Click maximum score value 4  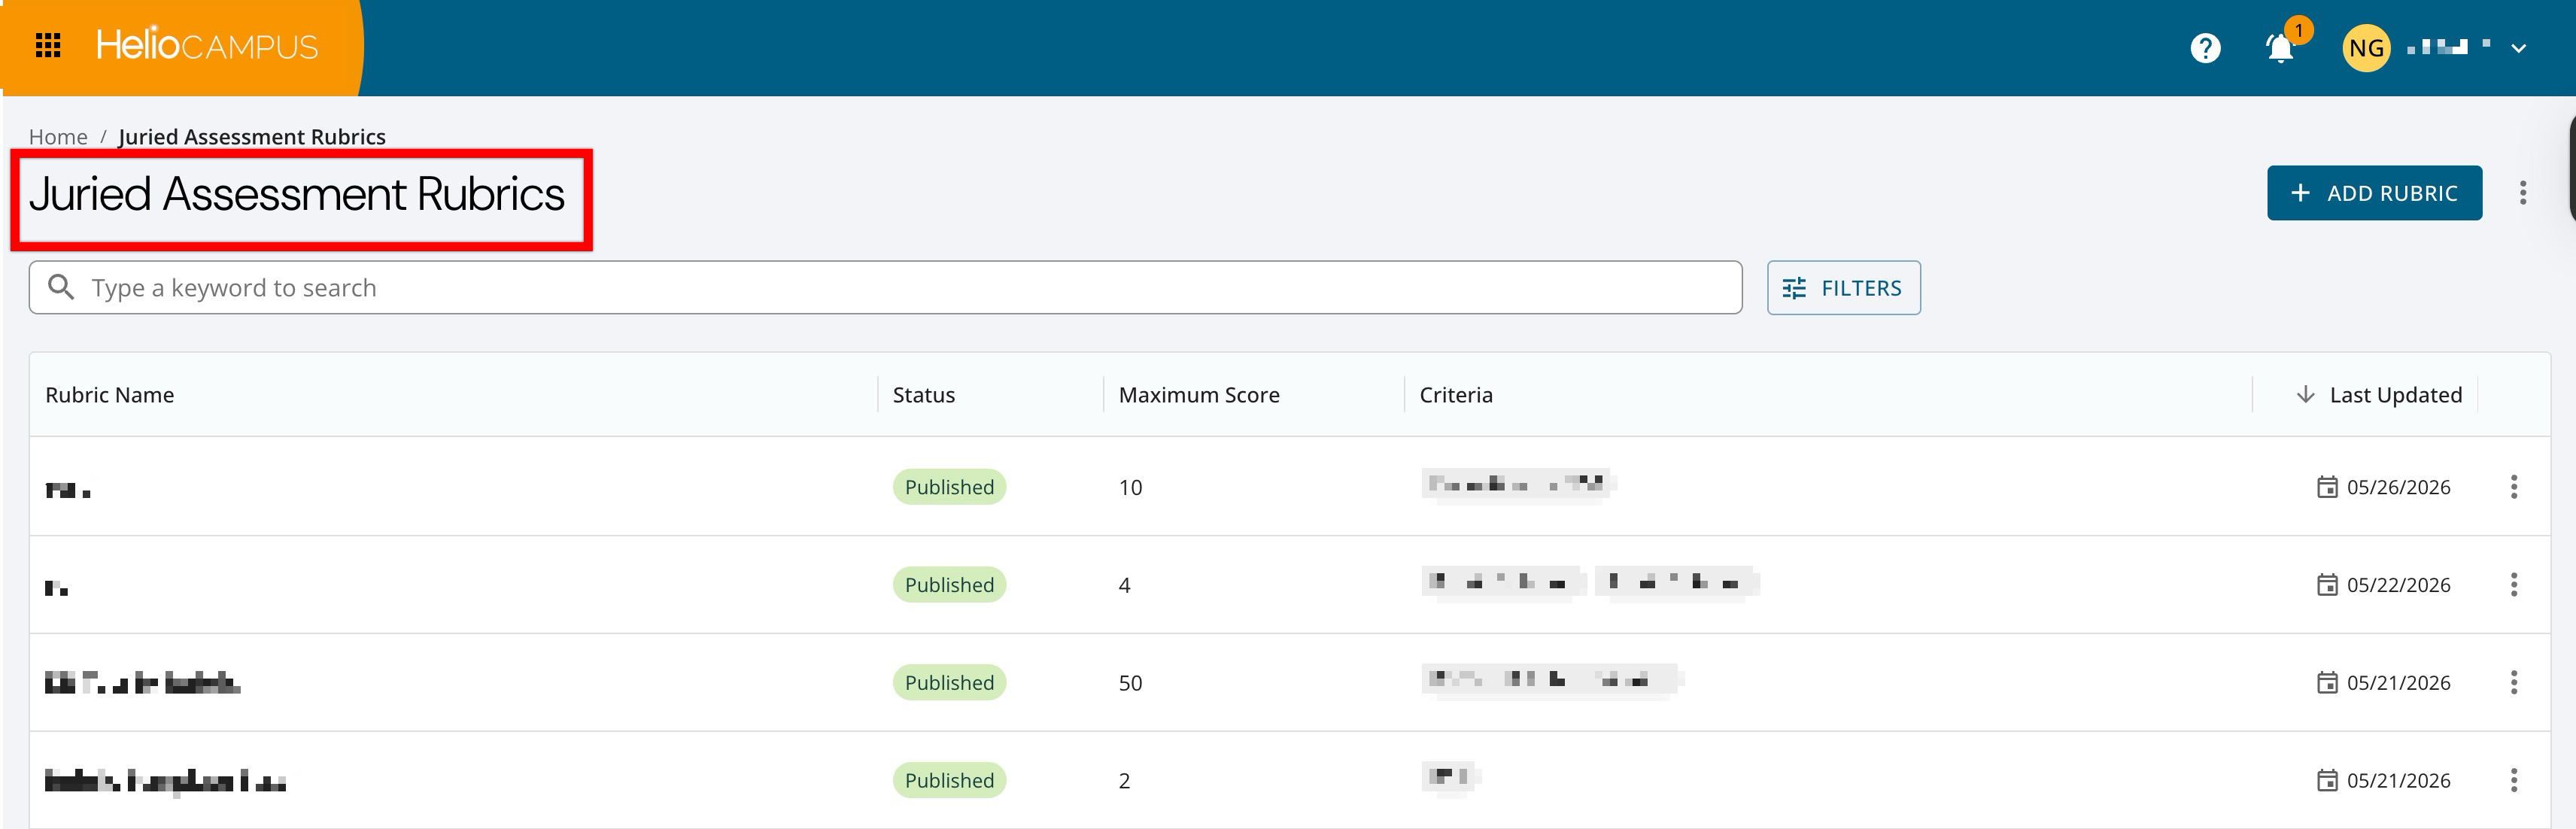pos(1124,585)
